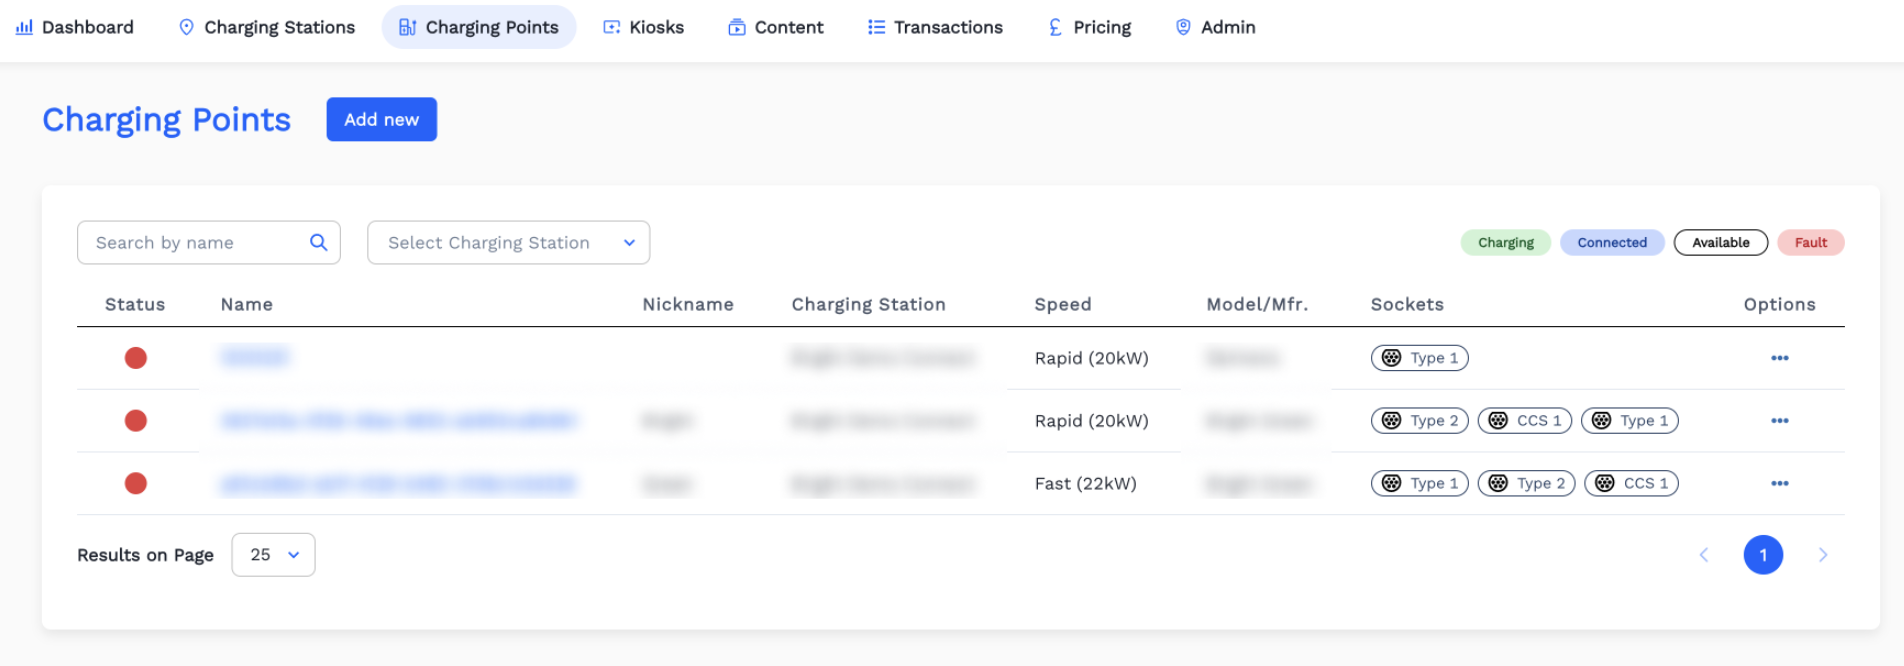The height and width of the screenshot is (666, 1904).
Task: Toggle the Charging status filter
Action: tap(1505, 243)
